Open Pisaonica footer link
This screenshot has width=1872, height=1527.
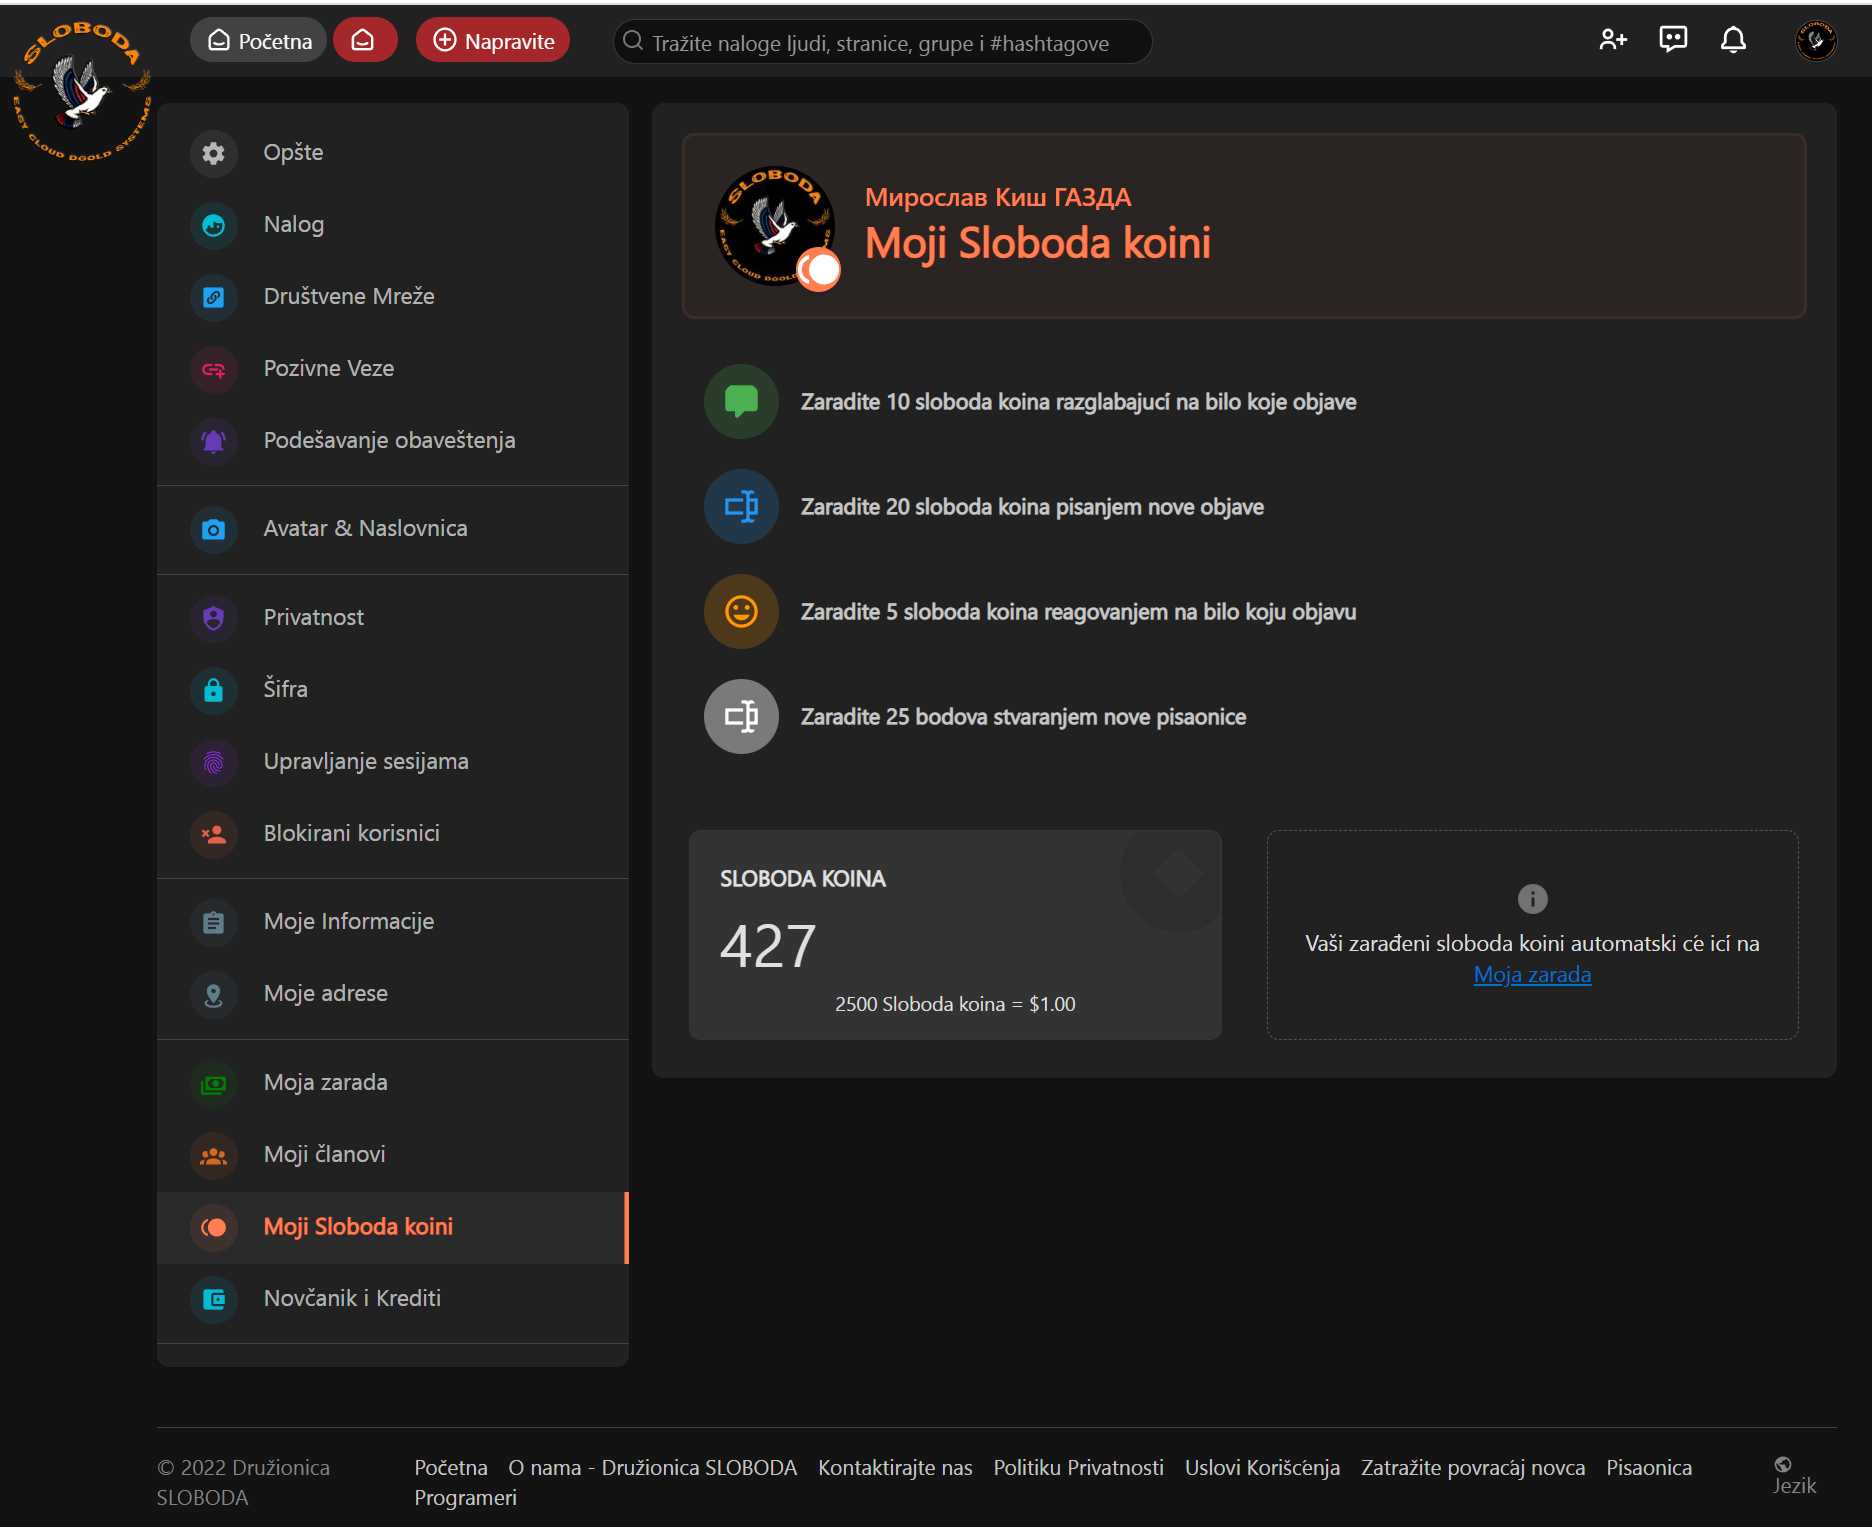tap(1649, 1467)
